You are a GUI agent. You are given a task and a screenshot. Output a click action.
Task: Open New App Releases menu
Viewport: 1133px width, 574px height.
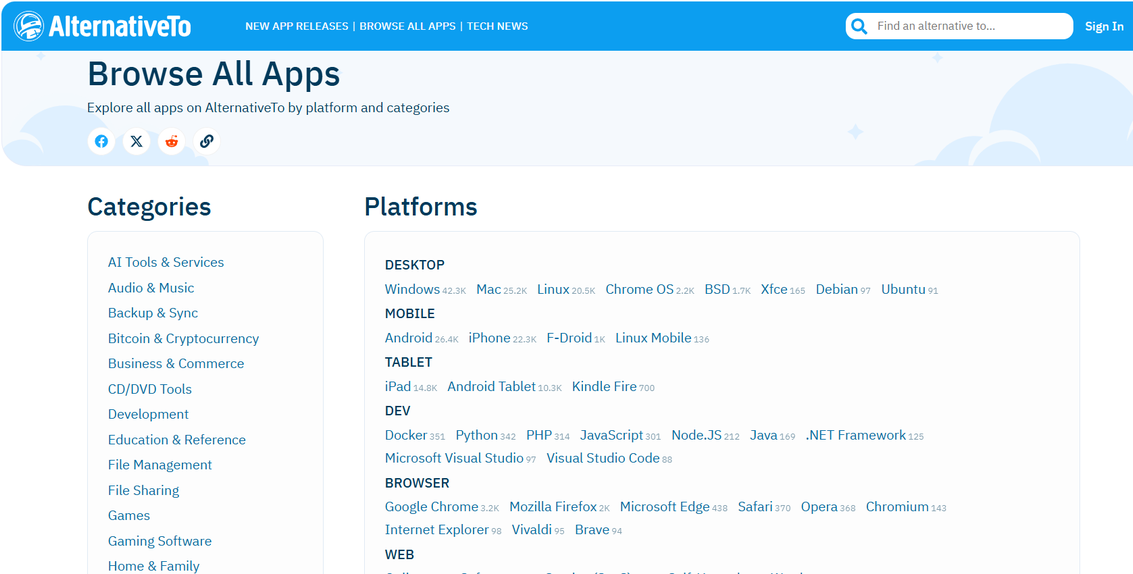pyautogui.click(x=296, y=26)
